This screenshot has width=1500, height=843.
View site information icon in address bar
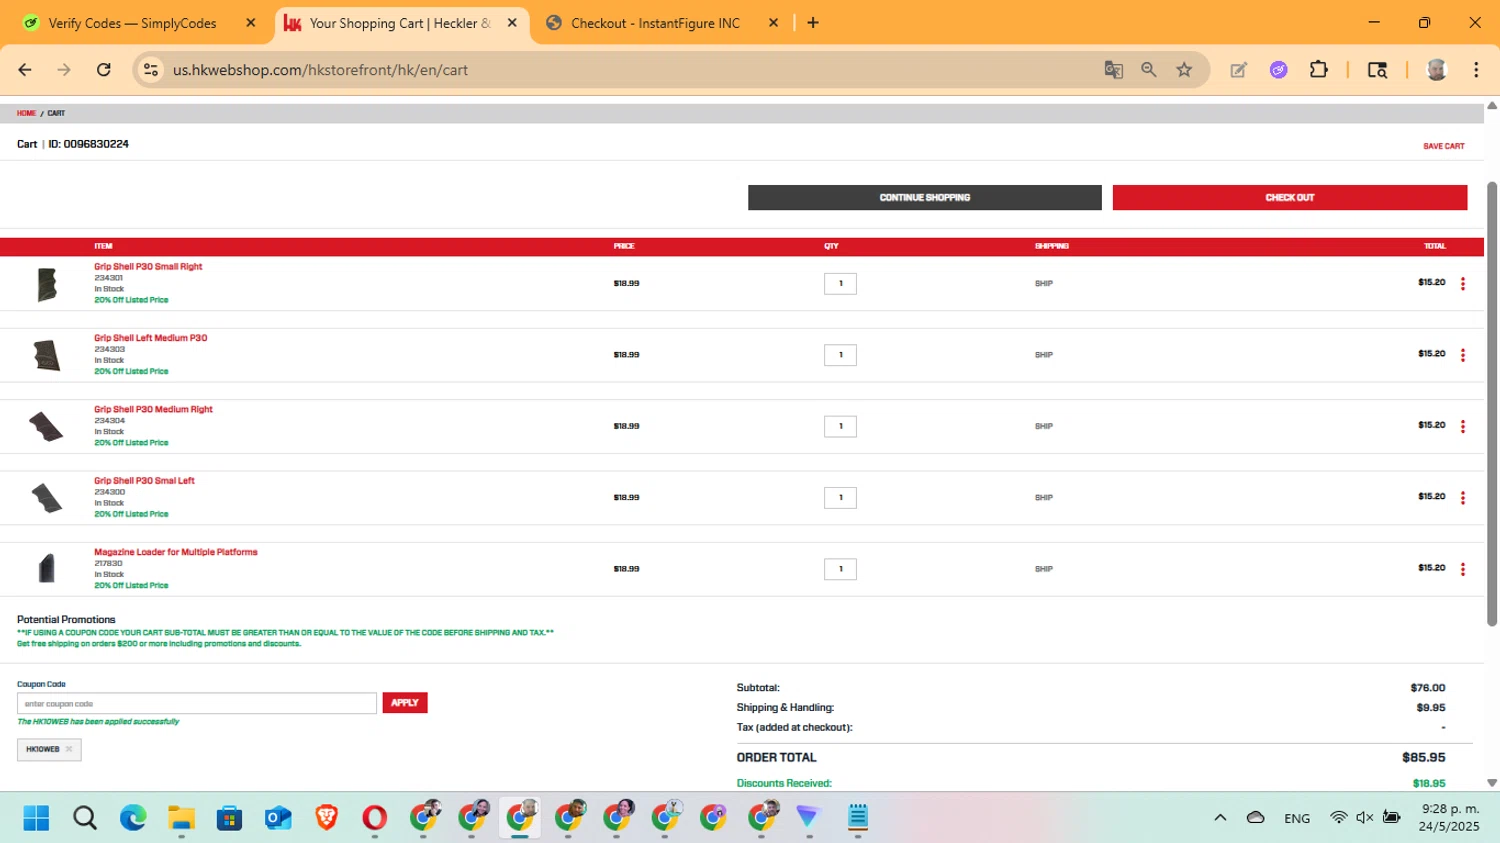tap(151, 70)
